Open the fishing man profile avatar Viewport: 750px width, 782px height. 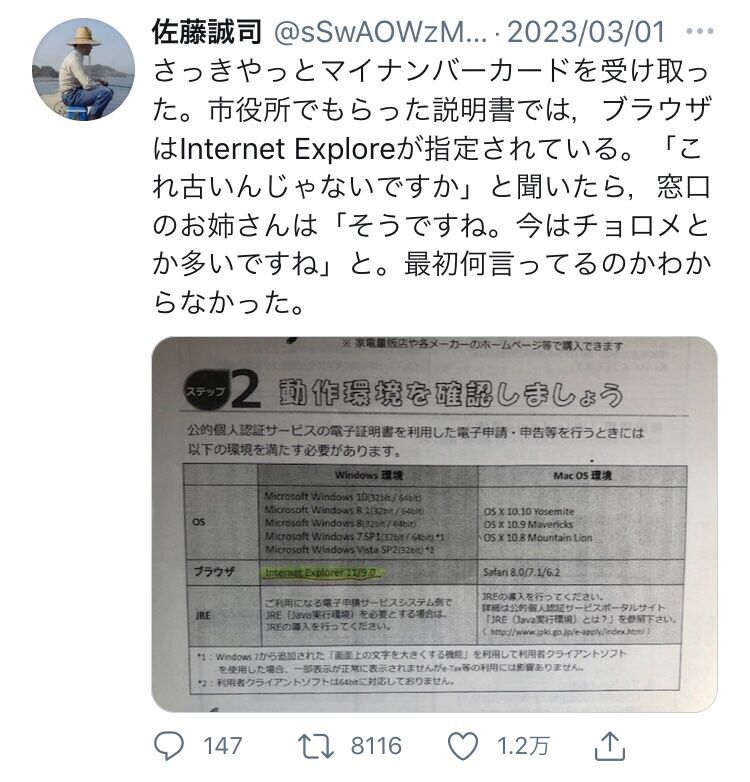83,69
